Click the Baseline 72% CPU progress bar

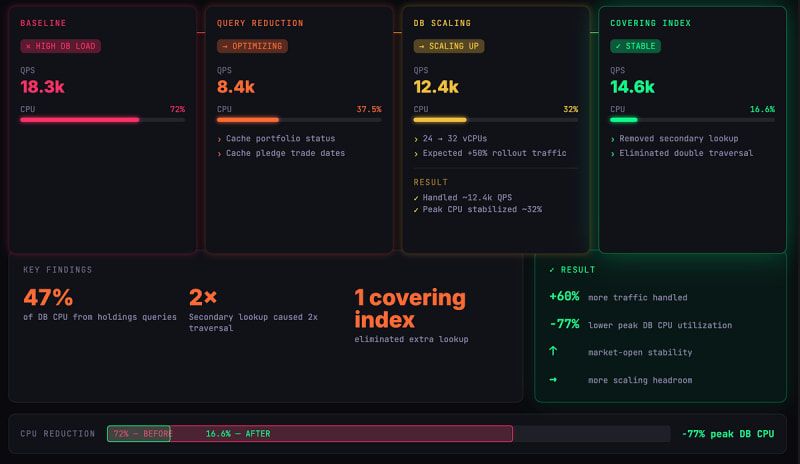pyautogui.click(x=103, y=120)
